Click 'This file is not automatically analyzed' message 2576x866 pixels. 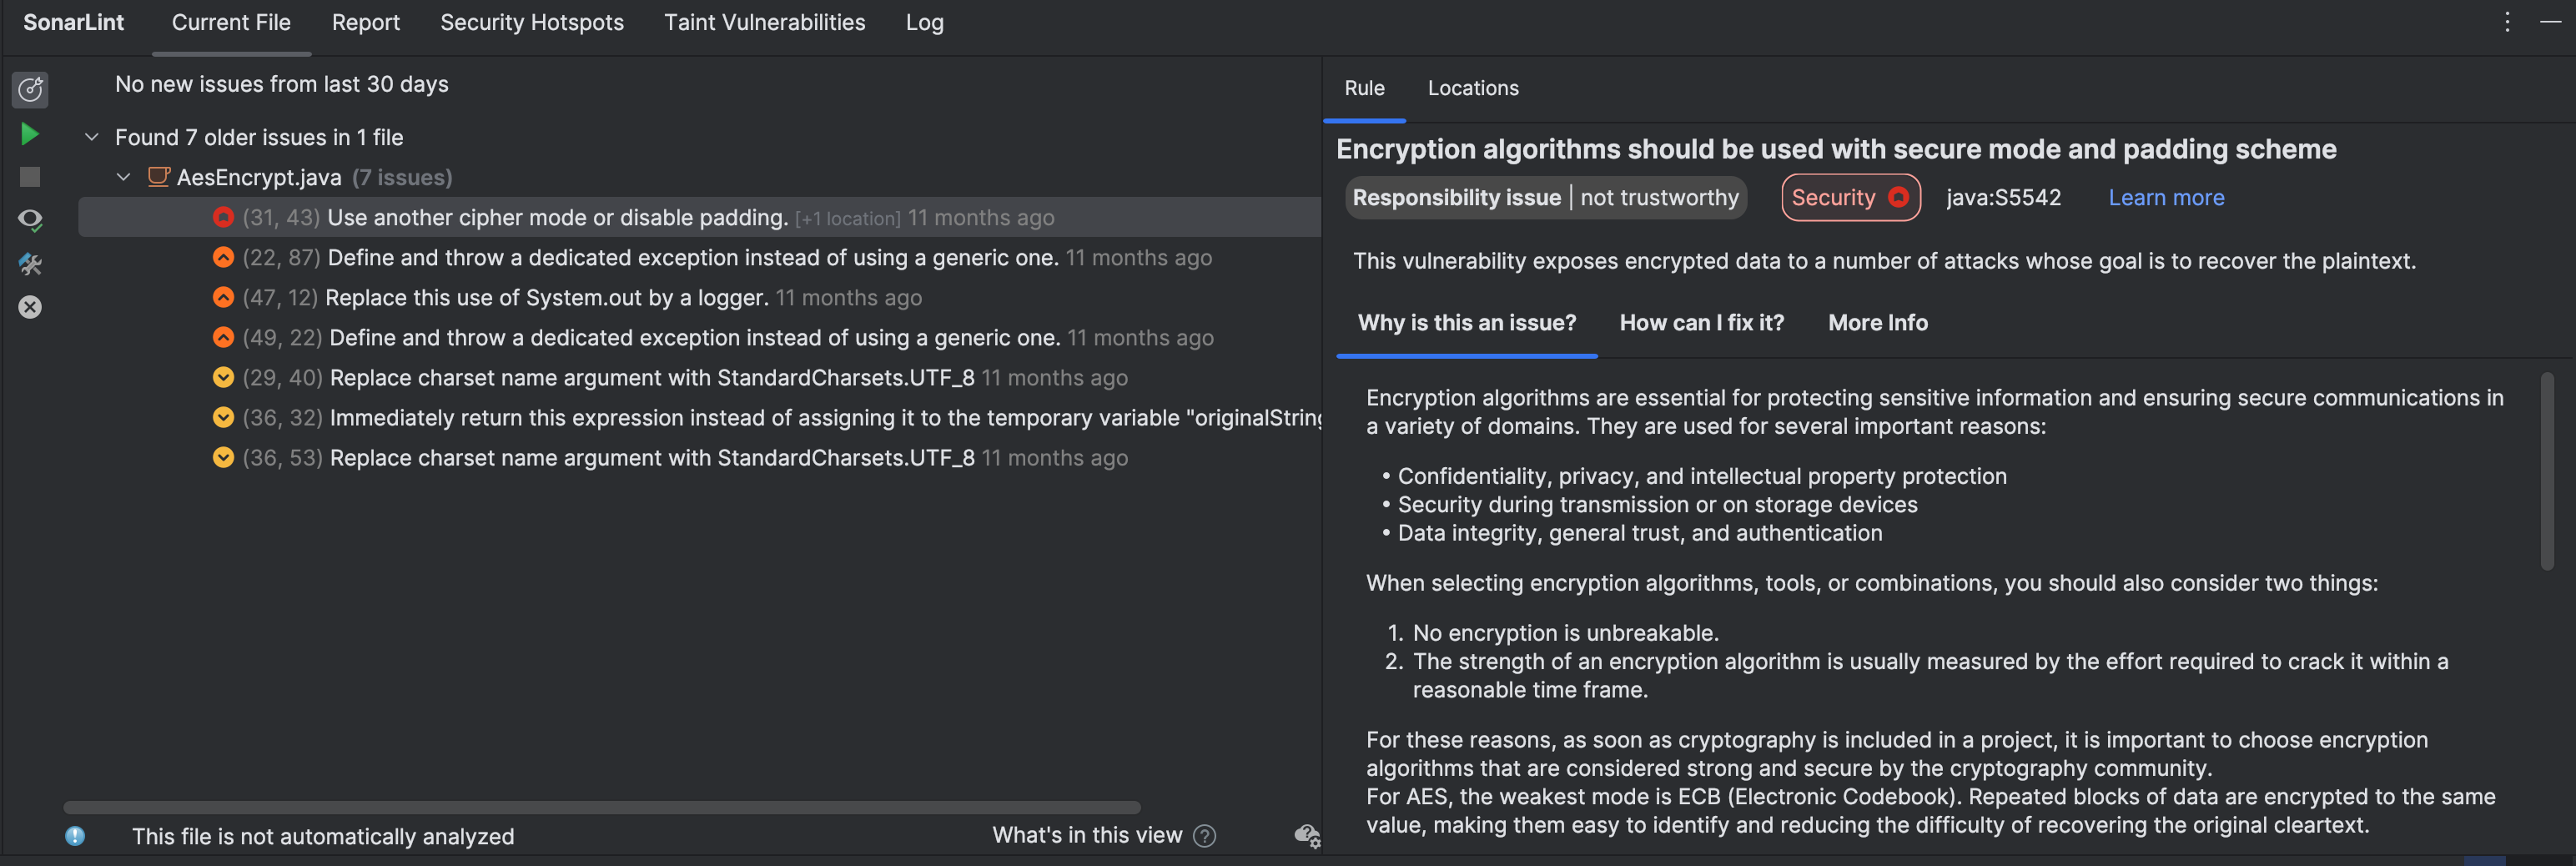click(323, 836)
